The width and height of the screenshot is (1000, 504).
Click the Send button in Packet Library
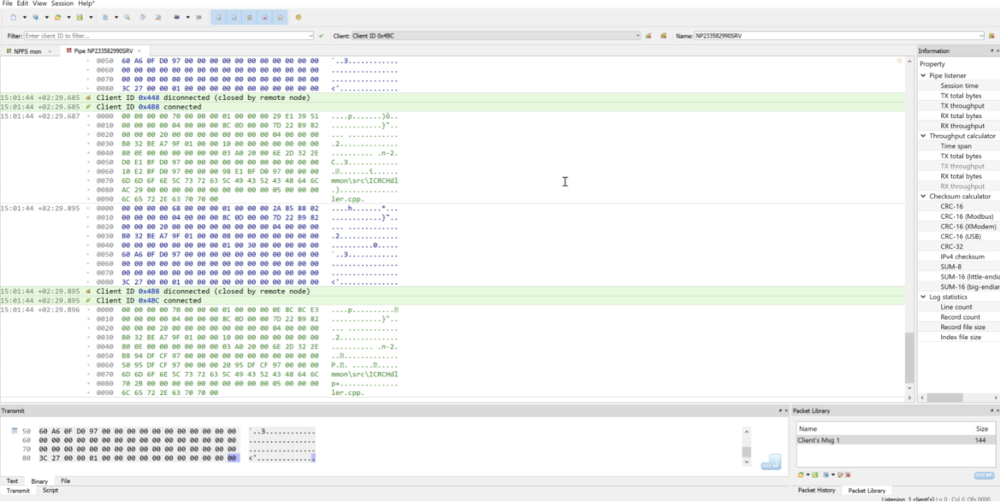tap(984, 475)
